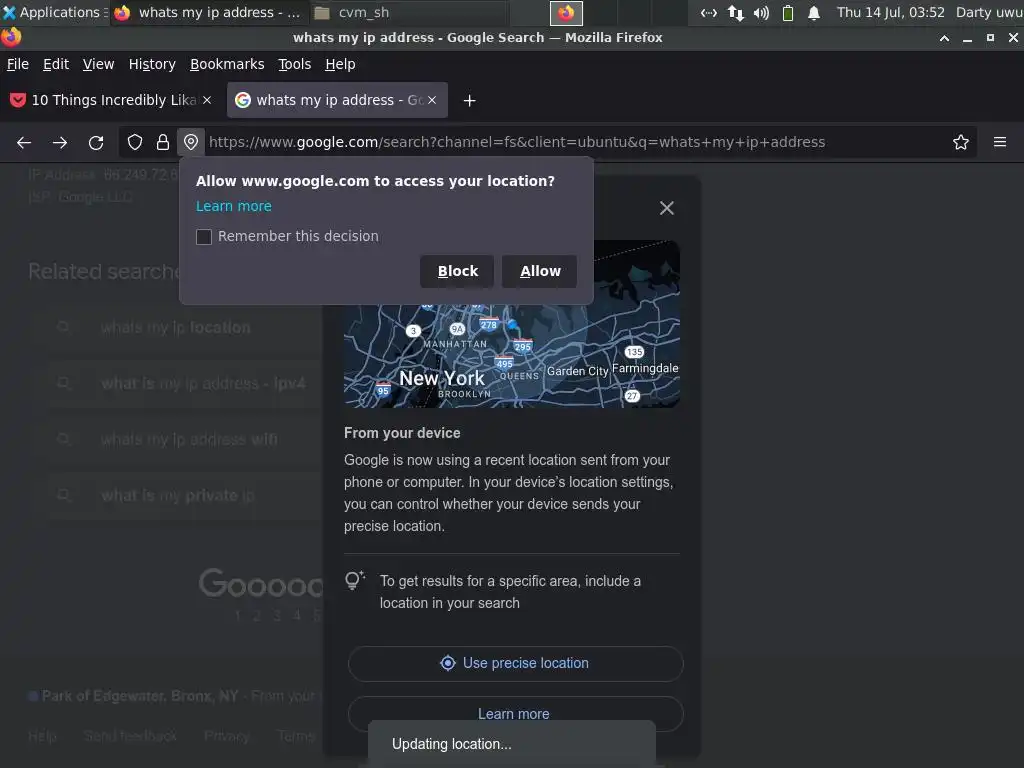The width and height of the screenshot is (1024, 768).
Task: Click related search 'whats my ip address wifi'
Action: [x=189, y=440]
